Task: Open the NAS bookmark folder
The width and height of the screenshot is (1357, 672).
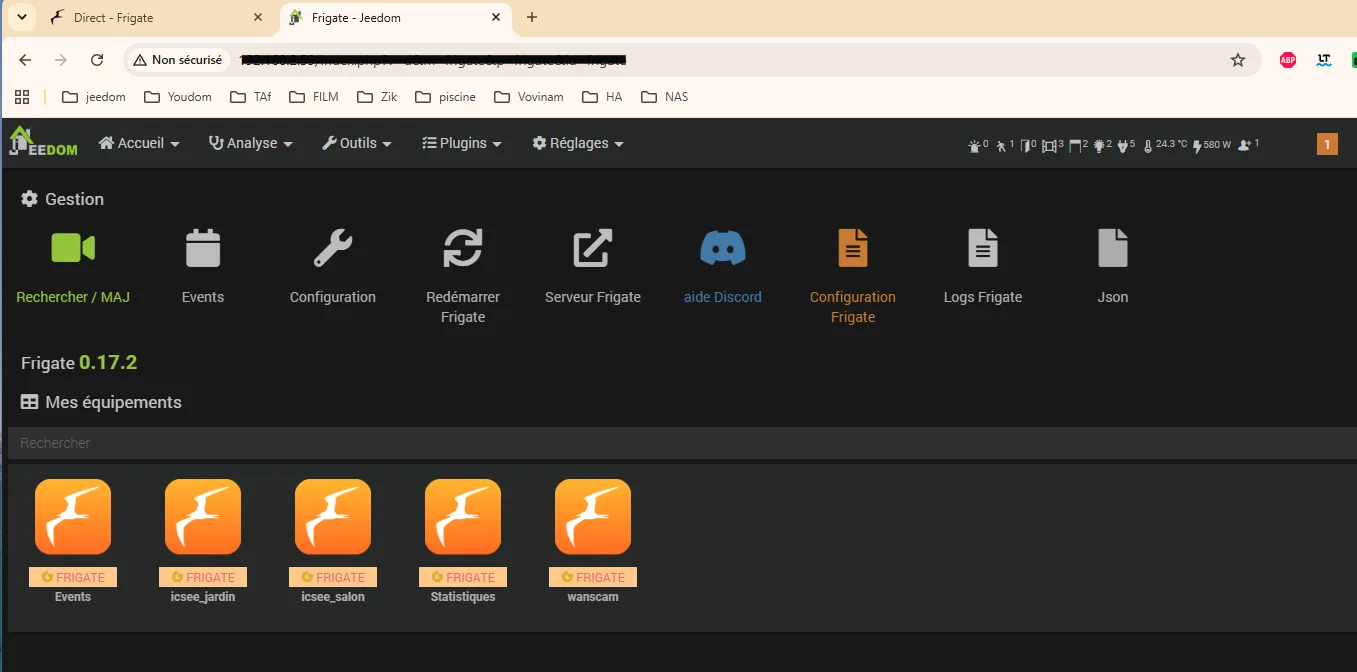Action: pos(664,97)
